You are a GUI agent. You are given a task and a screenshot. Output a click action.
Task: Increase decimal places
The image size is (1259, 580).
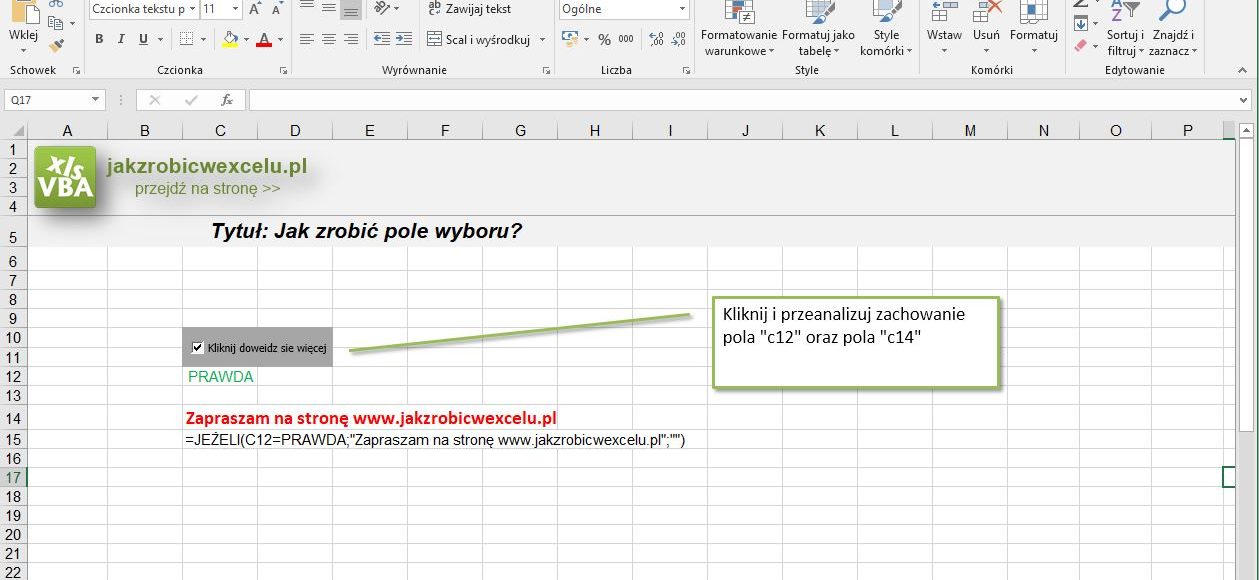coord(656,39)
